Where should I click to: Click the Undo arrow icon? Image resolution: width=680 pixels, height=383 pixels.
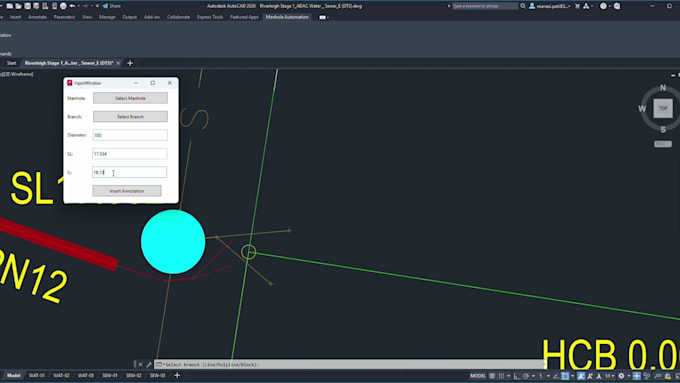click(72, 6)
